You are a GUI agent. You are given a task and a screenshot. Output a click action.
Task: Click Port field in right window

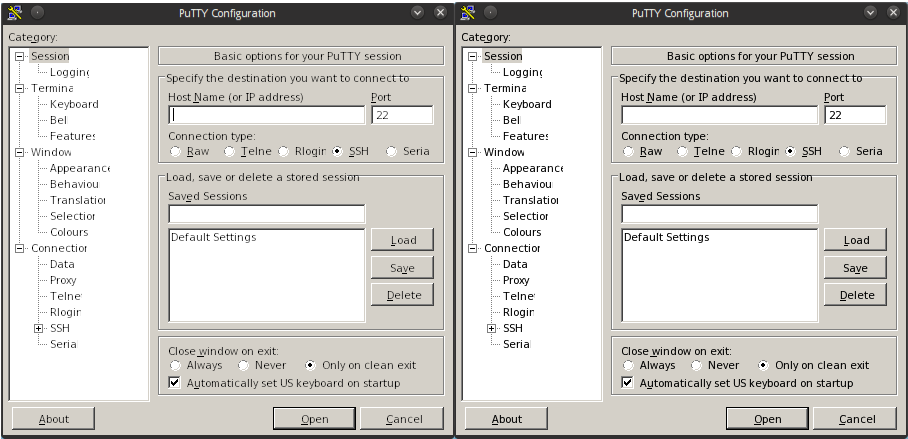[855, 115]
